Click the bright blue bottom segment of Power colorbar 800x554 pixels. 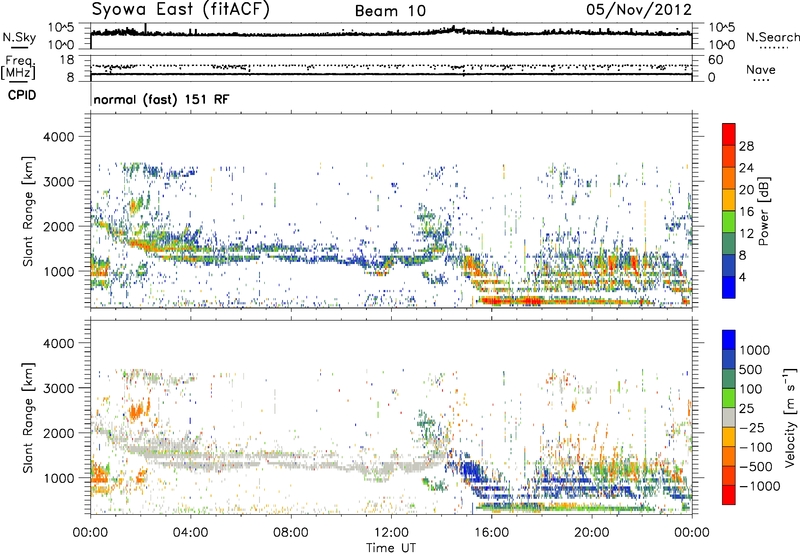pyautogui.click(x=729, y=288)
